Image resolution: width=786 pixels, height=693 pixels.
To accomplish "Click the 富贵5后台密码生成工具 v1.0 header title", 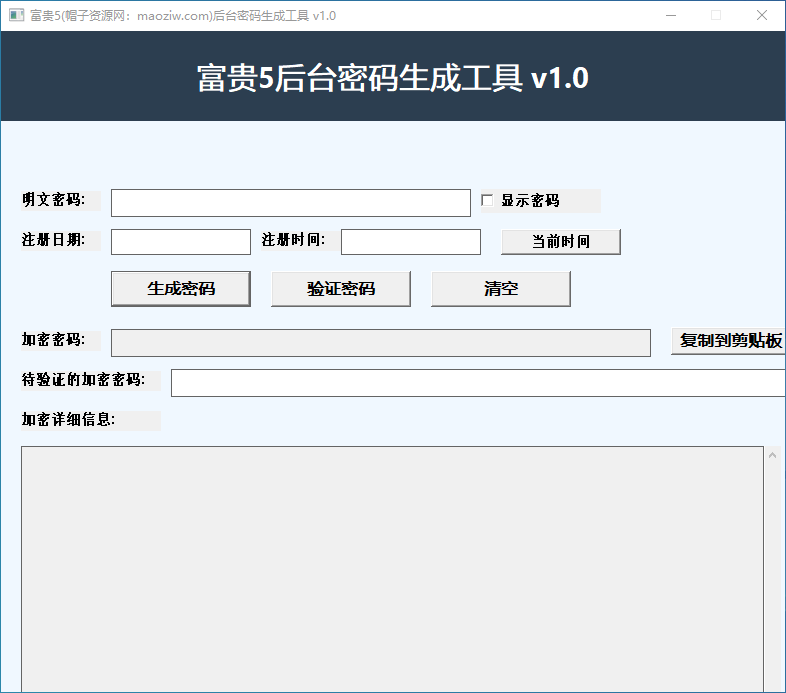I will 392,78.
